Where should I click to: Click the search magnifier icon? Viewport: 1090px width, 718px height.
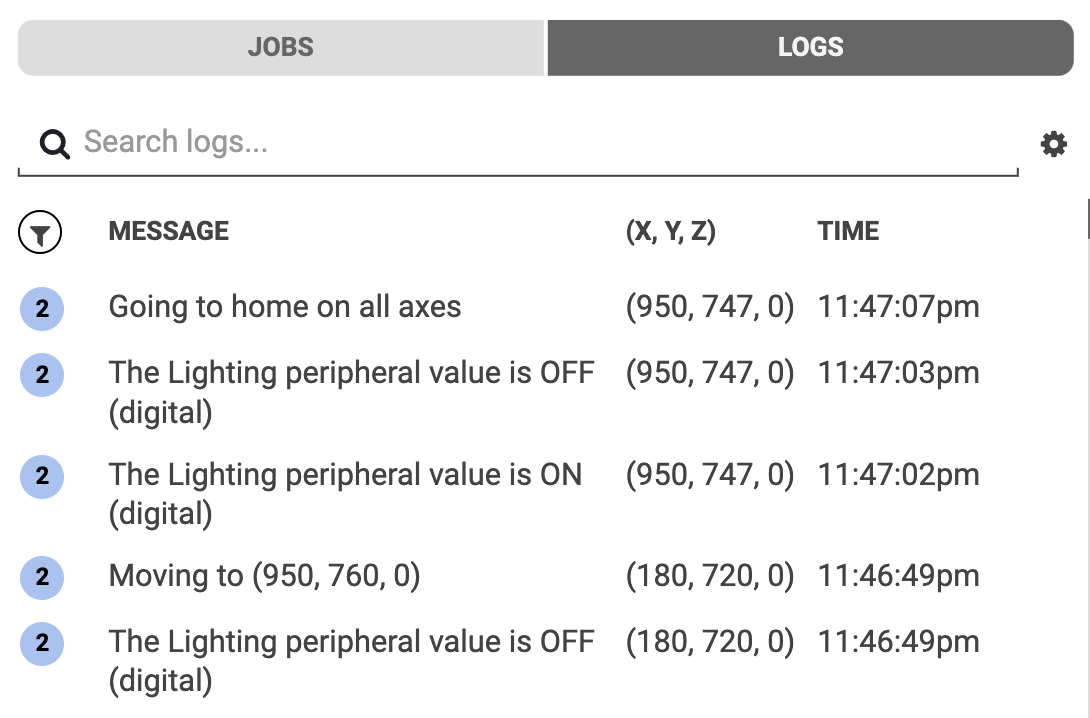[55, 144]
